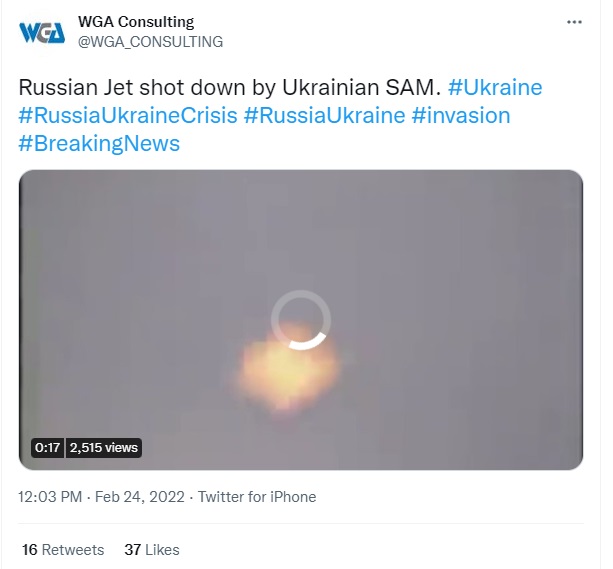Screen dimensions: 613x569
Task: Open the More options ellipsis menu
Action: 574,22
